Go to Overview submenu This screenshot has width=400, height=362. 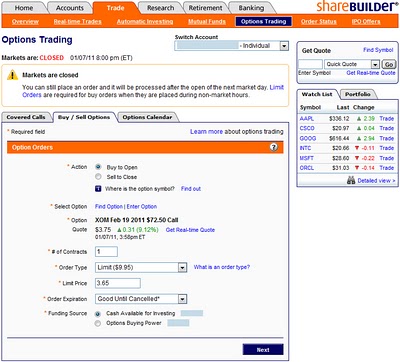[25, 22]
